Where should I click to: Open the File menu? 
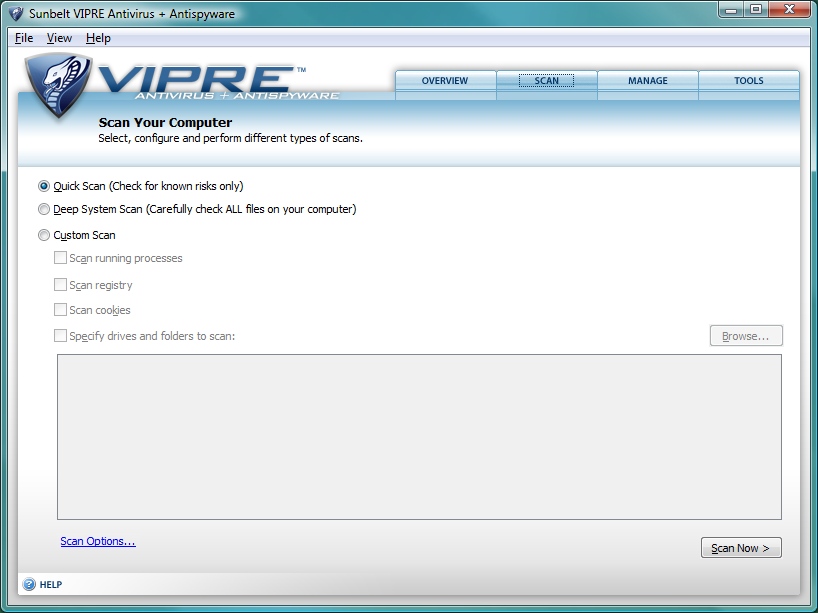coord(24,38)
